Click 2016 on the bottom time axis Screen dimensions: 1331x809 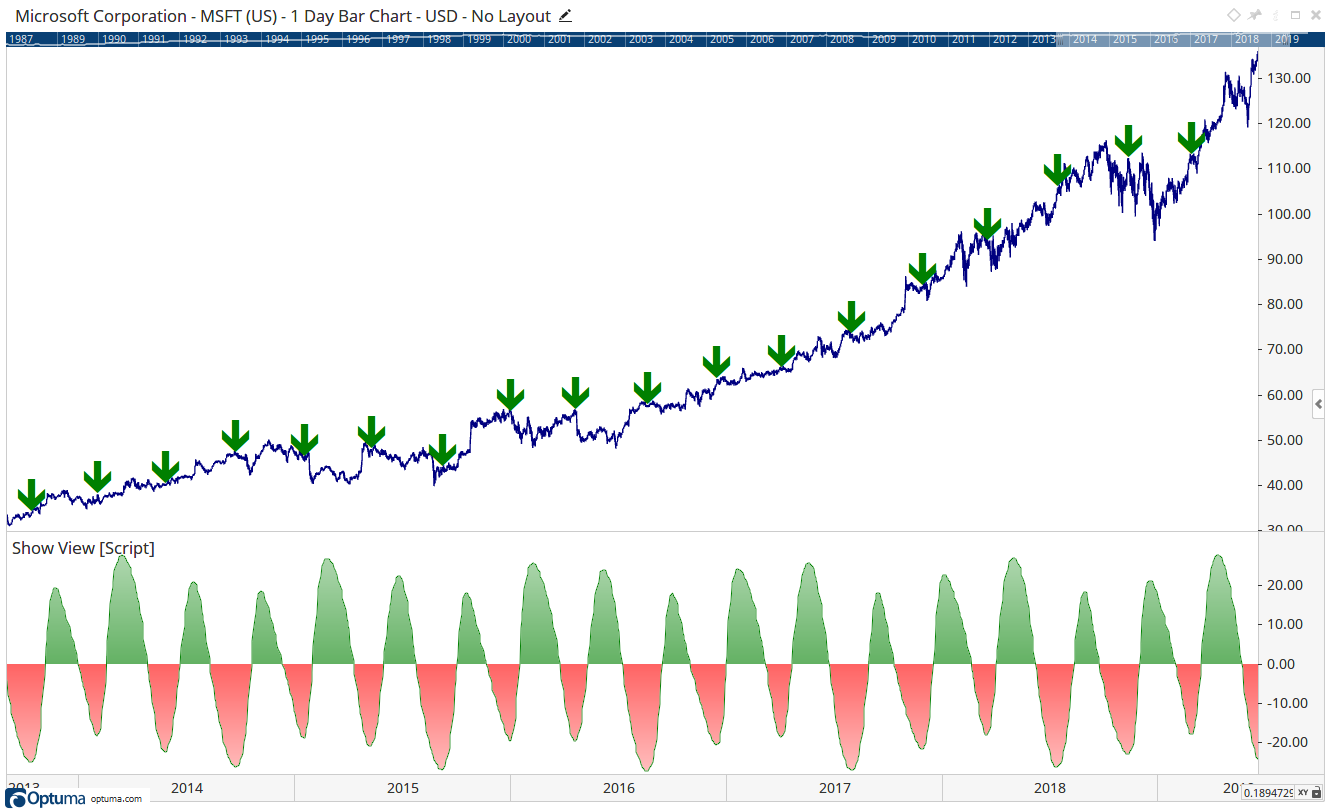pyautogui.click(x=619, y=788)
